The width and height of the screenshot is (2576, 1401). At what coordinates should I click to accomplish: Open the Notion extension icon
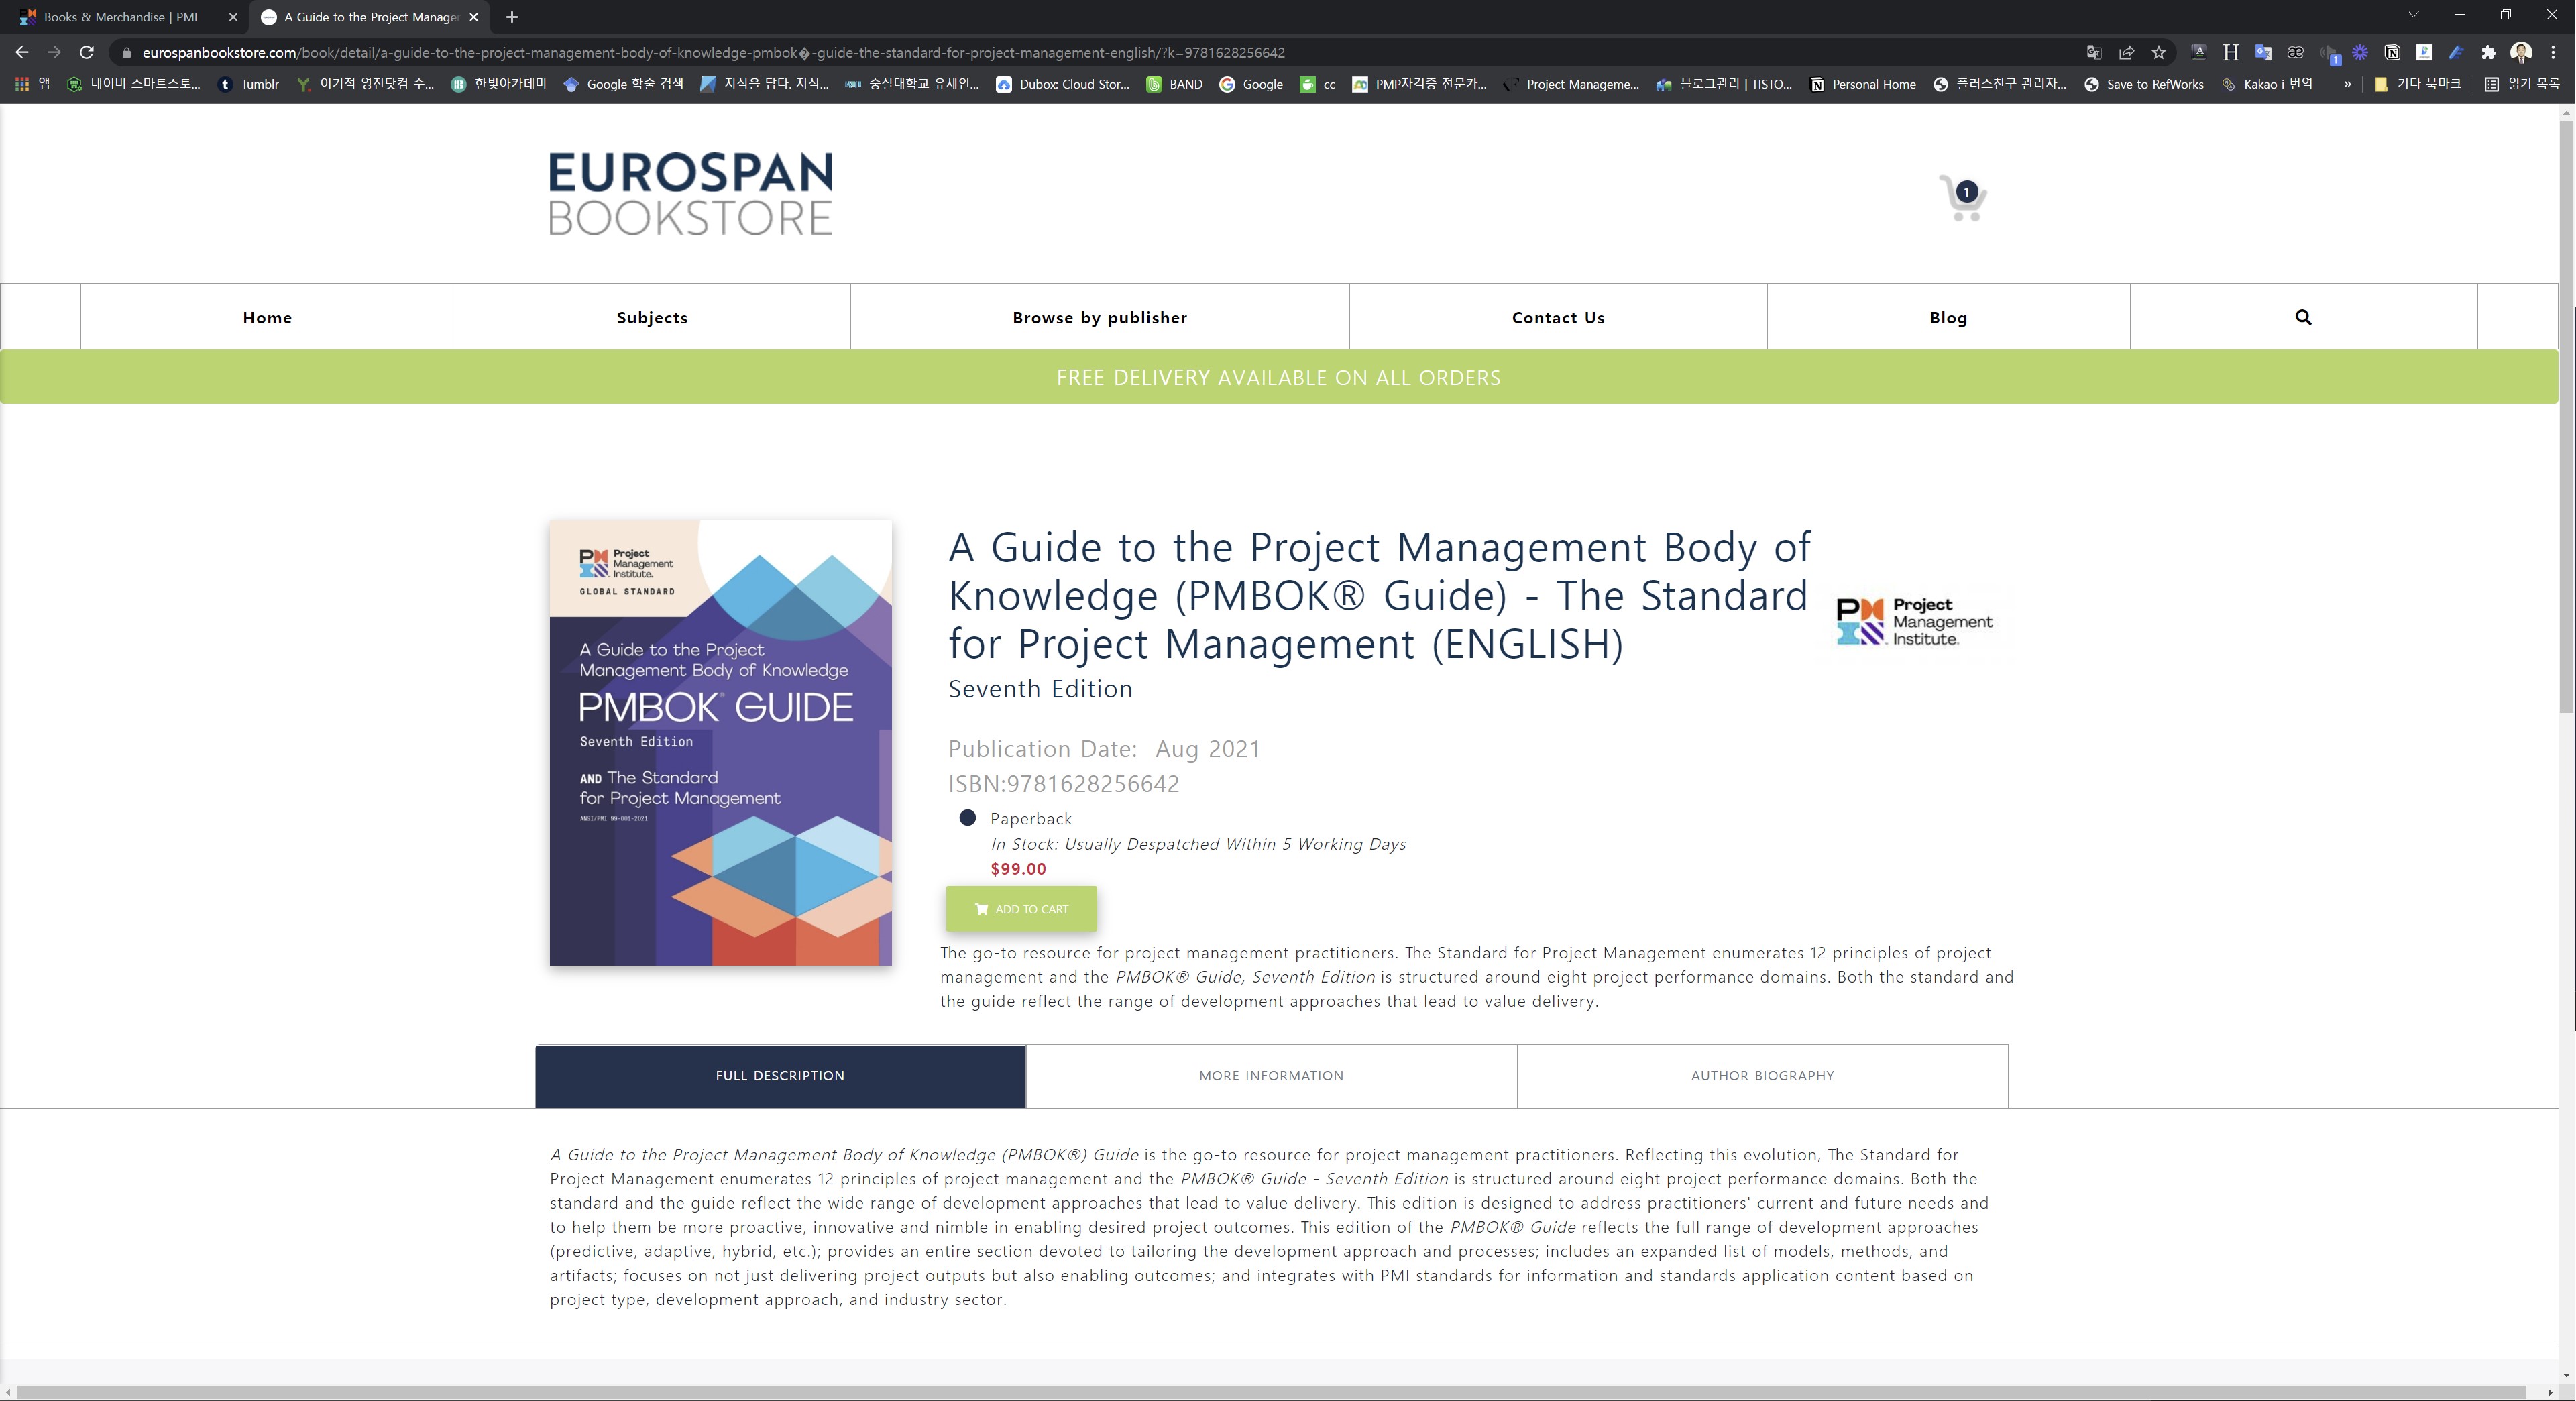2392,53
